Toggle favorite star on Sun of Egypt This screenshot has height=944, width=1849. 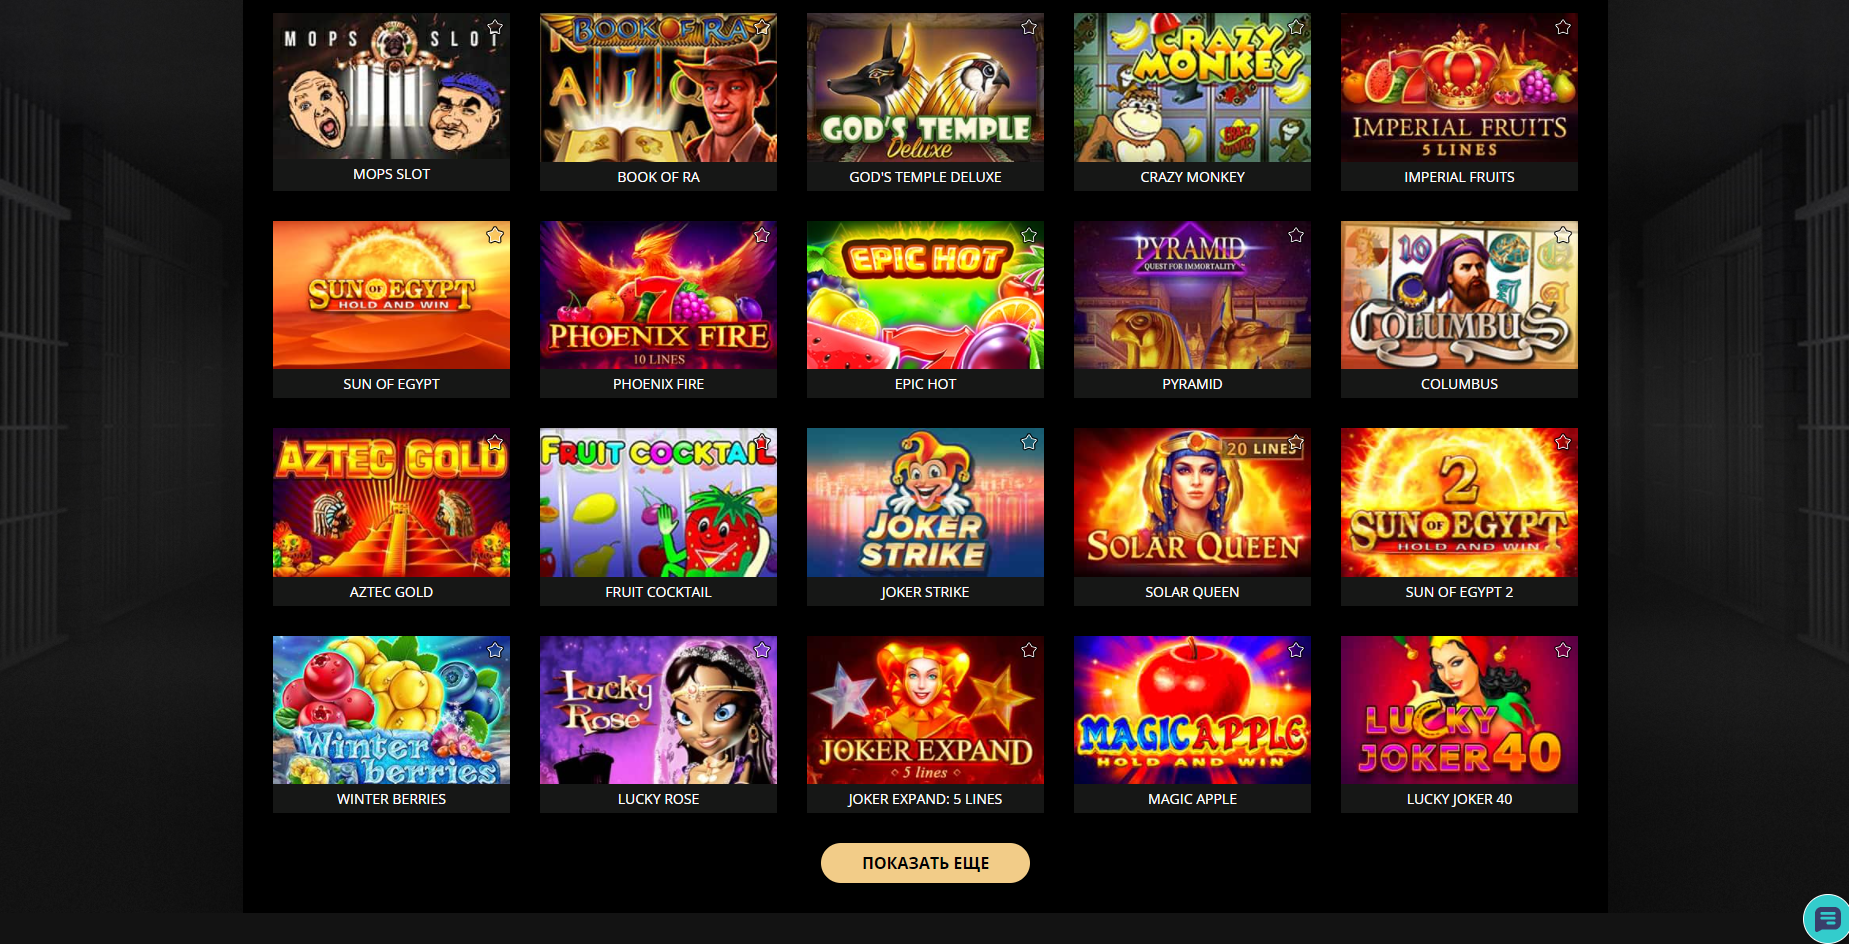click(x=495, y=235)
